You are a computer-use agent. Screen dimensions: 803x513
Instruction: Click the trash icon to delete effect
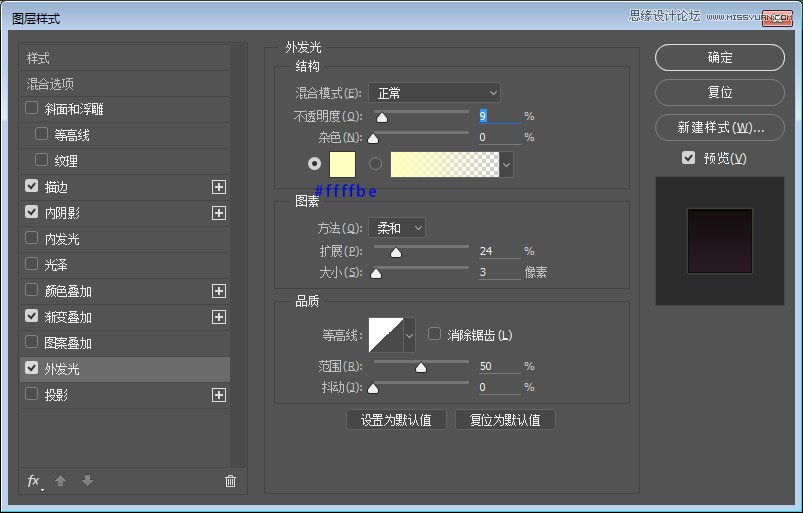tap(230, 481)
